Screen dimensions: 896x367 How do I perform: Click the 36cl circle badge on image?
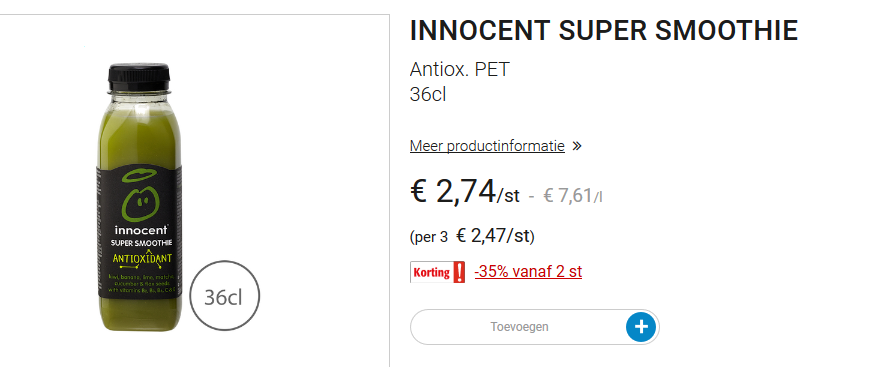(x=224, y=297)
